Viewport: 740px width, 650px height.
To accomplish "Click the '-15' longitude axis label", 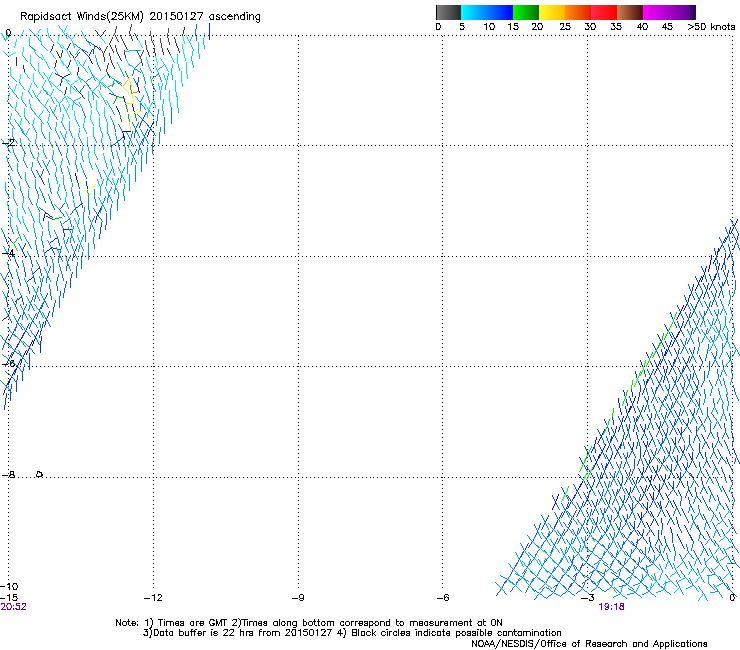I will (9, 598).
